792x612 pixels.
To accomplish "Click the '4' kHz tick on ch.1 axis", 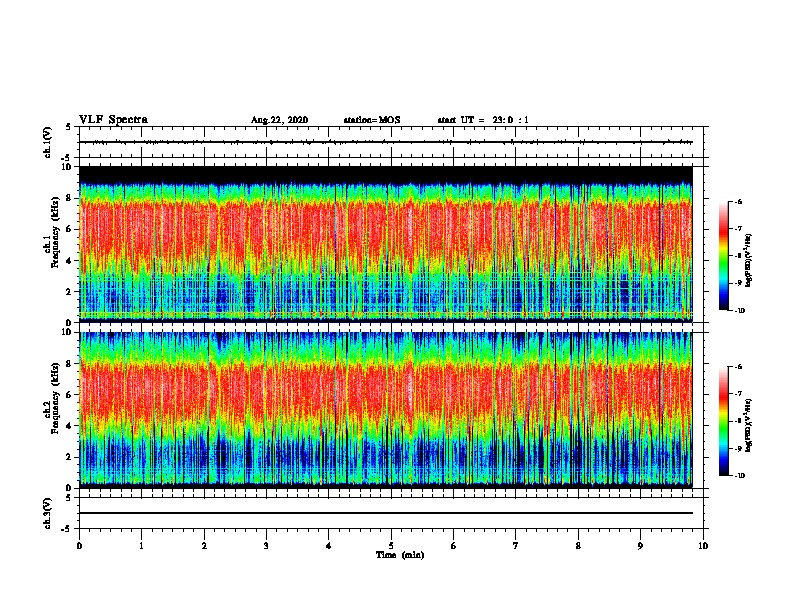I will tap(70, 261).
